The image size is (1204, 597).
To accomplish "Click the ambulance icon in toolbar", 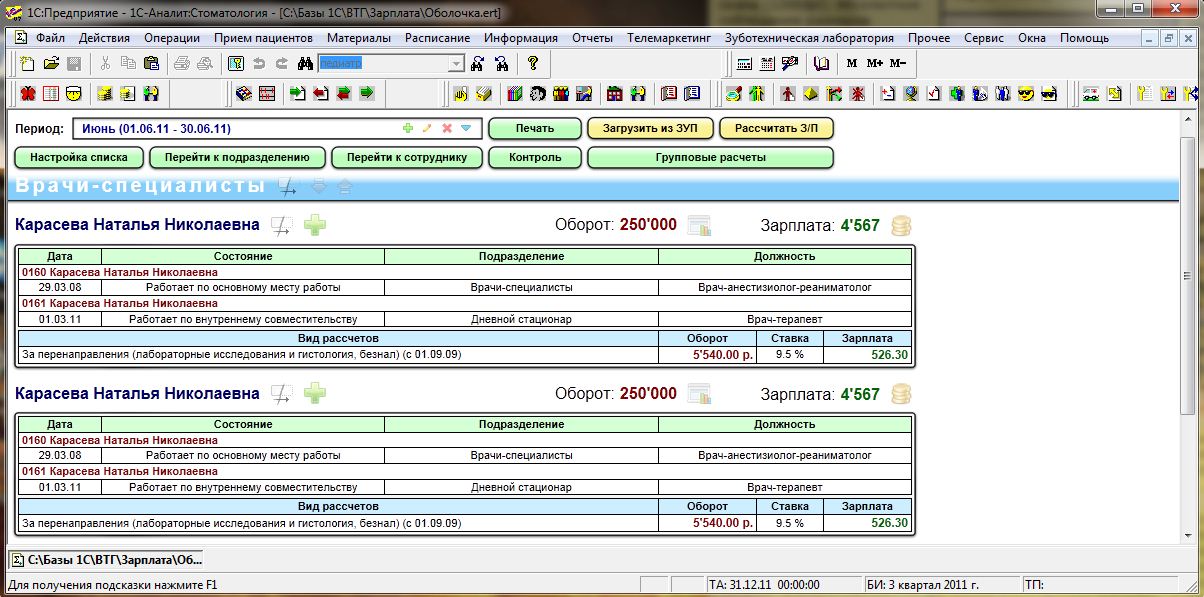I will (1092, 94).
